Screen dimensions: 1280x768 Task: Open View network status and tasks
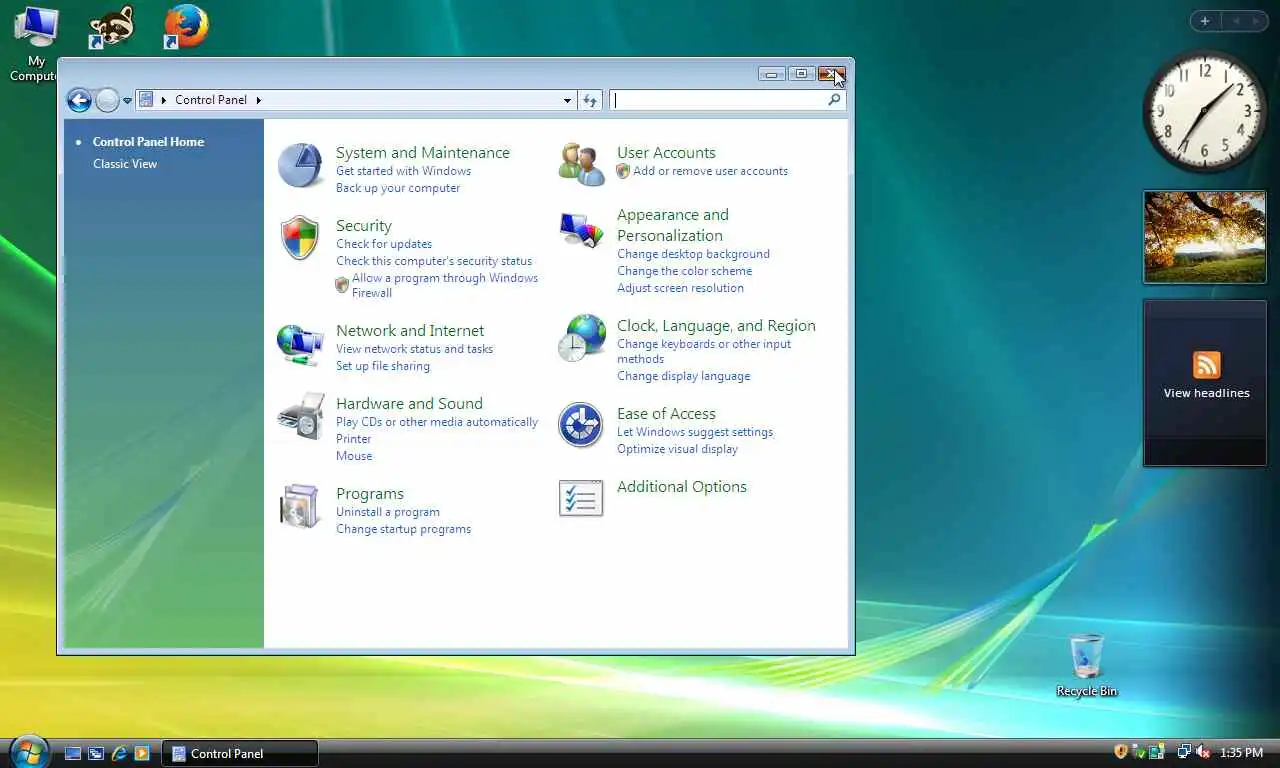click(x=414, y=349)
